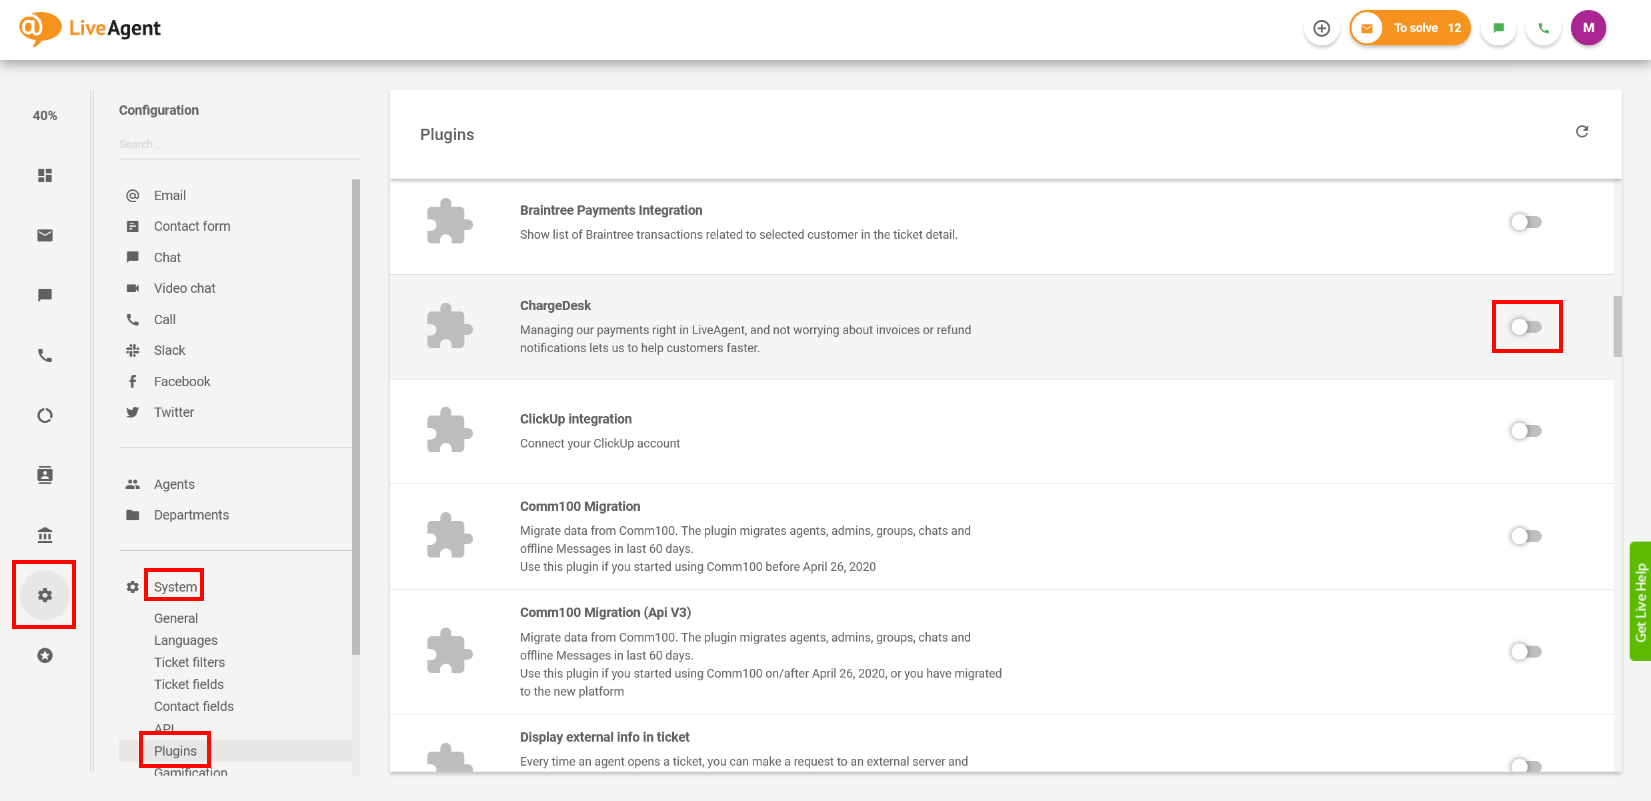Screen dimensions: 1651x801
Task: Enable the Comm100 Migration plugin switch
Action: click(x=1526, y=536)
